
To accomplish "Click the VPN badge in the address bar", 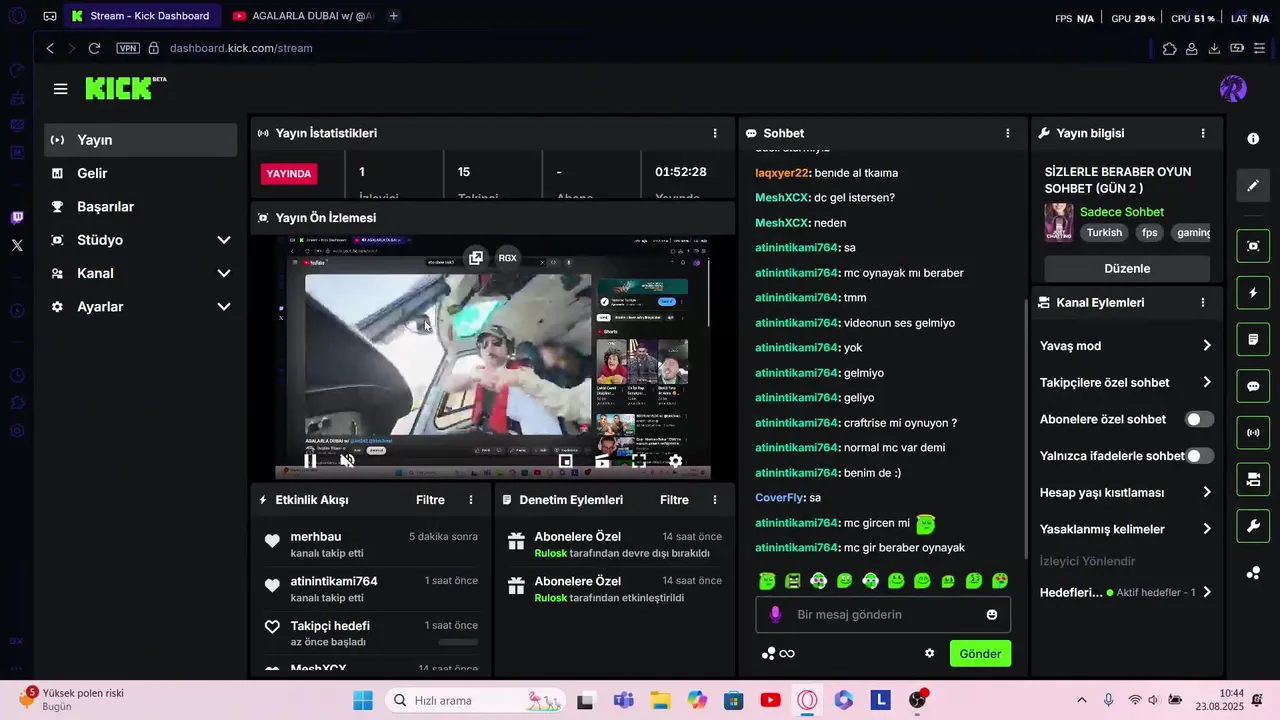I will coord(128,48).
